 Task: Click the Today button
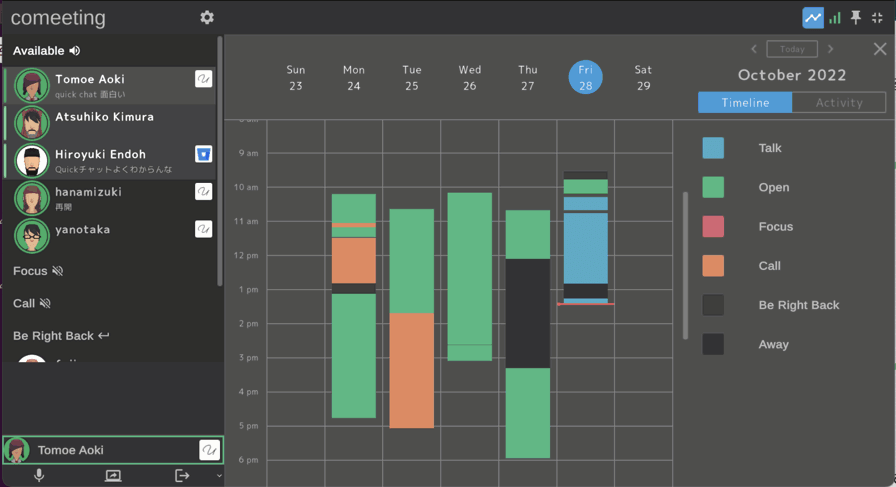tap(792, 49)
